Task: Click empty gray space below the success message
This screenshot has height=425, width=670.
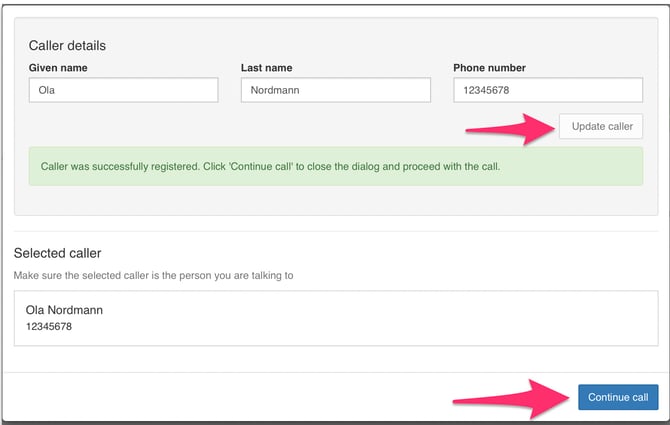Action: (335, 200)
